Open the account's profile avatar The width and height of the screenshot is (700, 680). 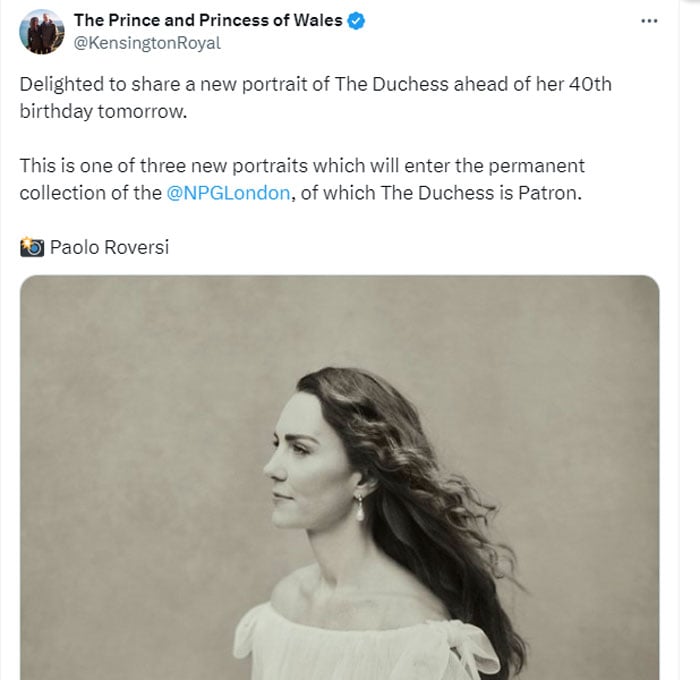click(40, 32)
